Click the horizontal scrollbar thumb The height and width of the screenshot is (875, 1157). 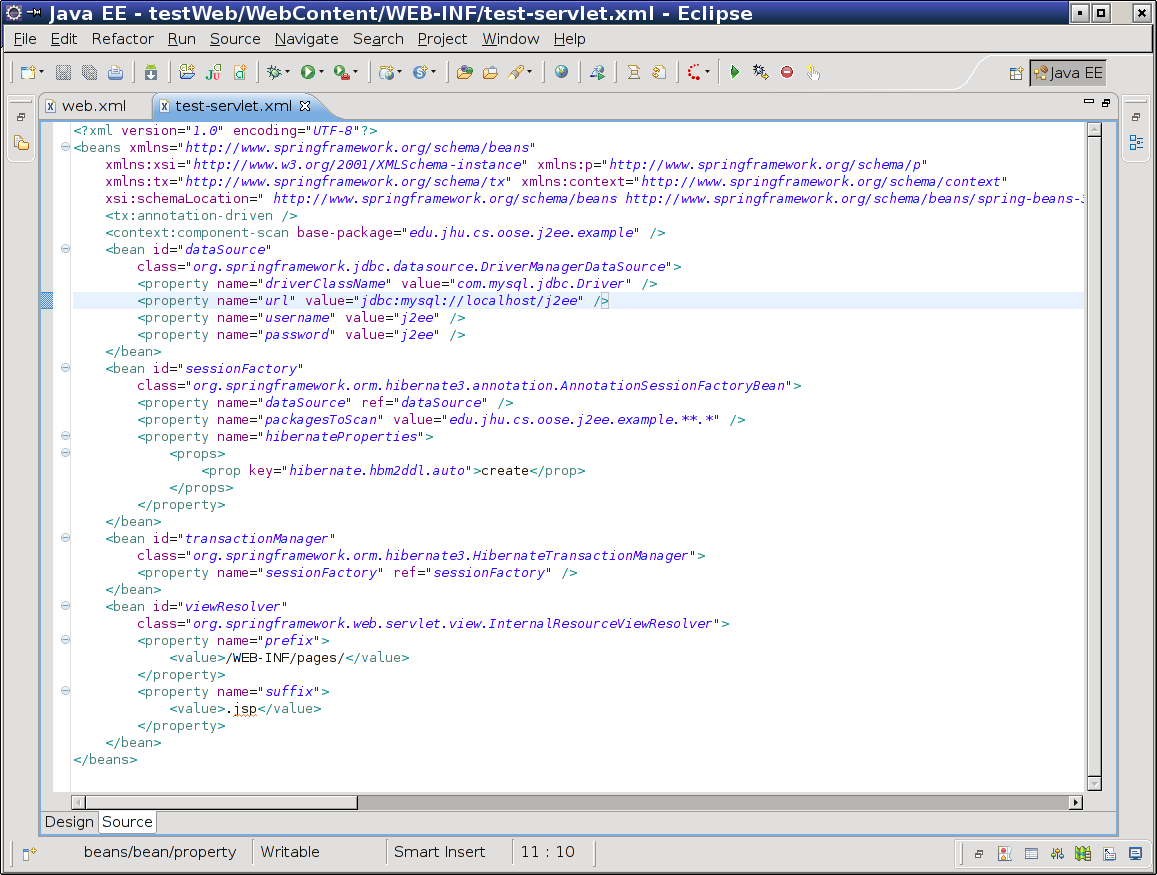[x=221, y=802]
